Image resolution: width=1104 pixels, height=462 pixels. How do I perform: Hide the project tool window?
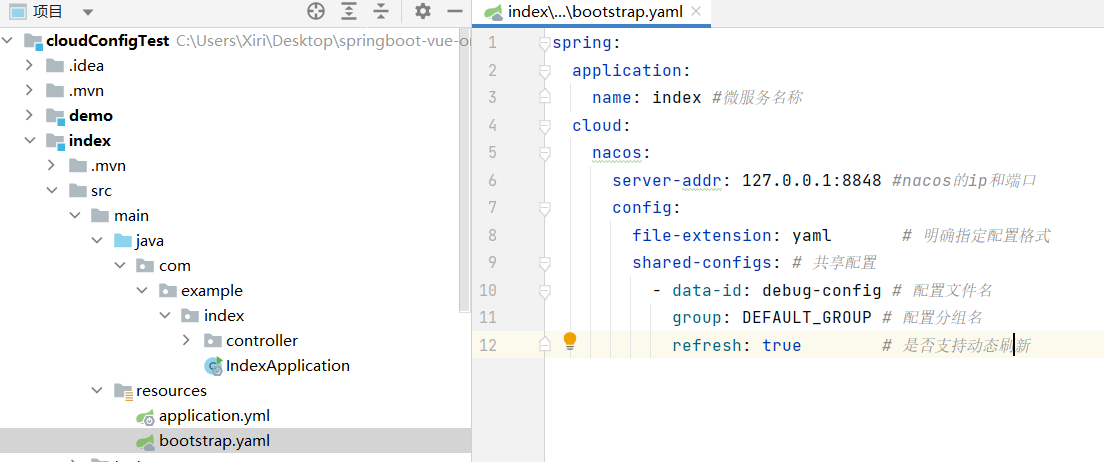click(455, 11)
